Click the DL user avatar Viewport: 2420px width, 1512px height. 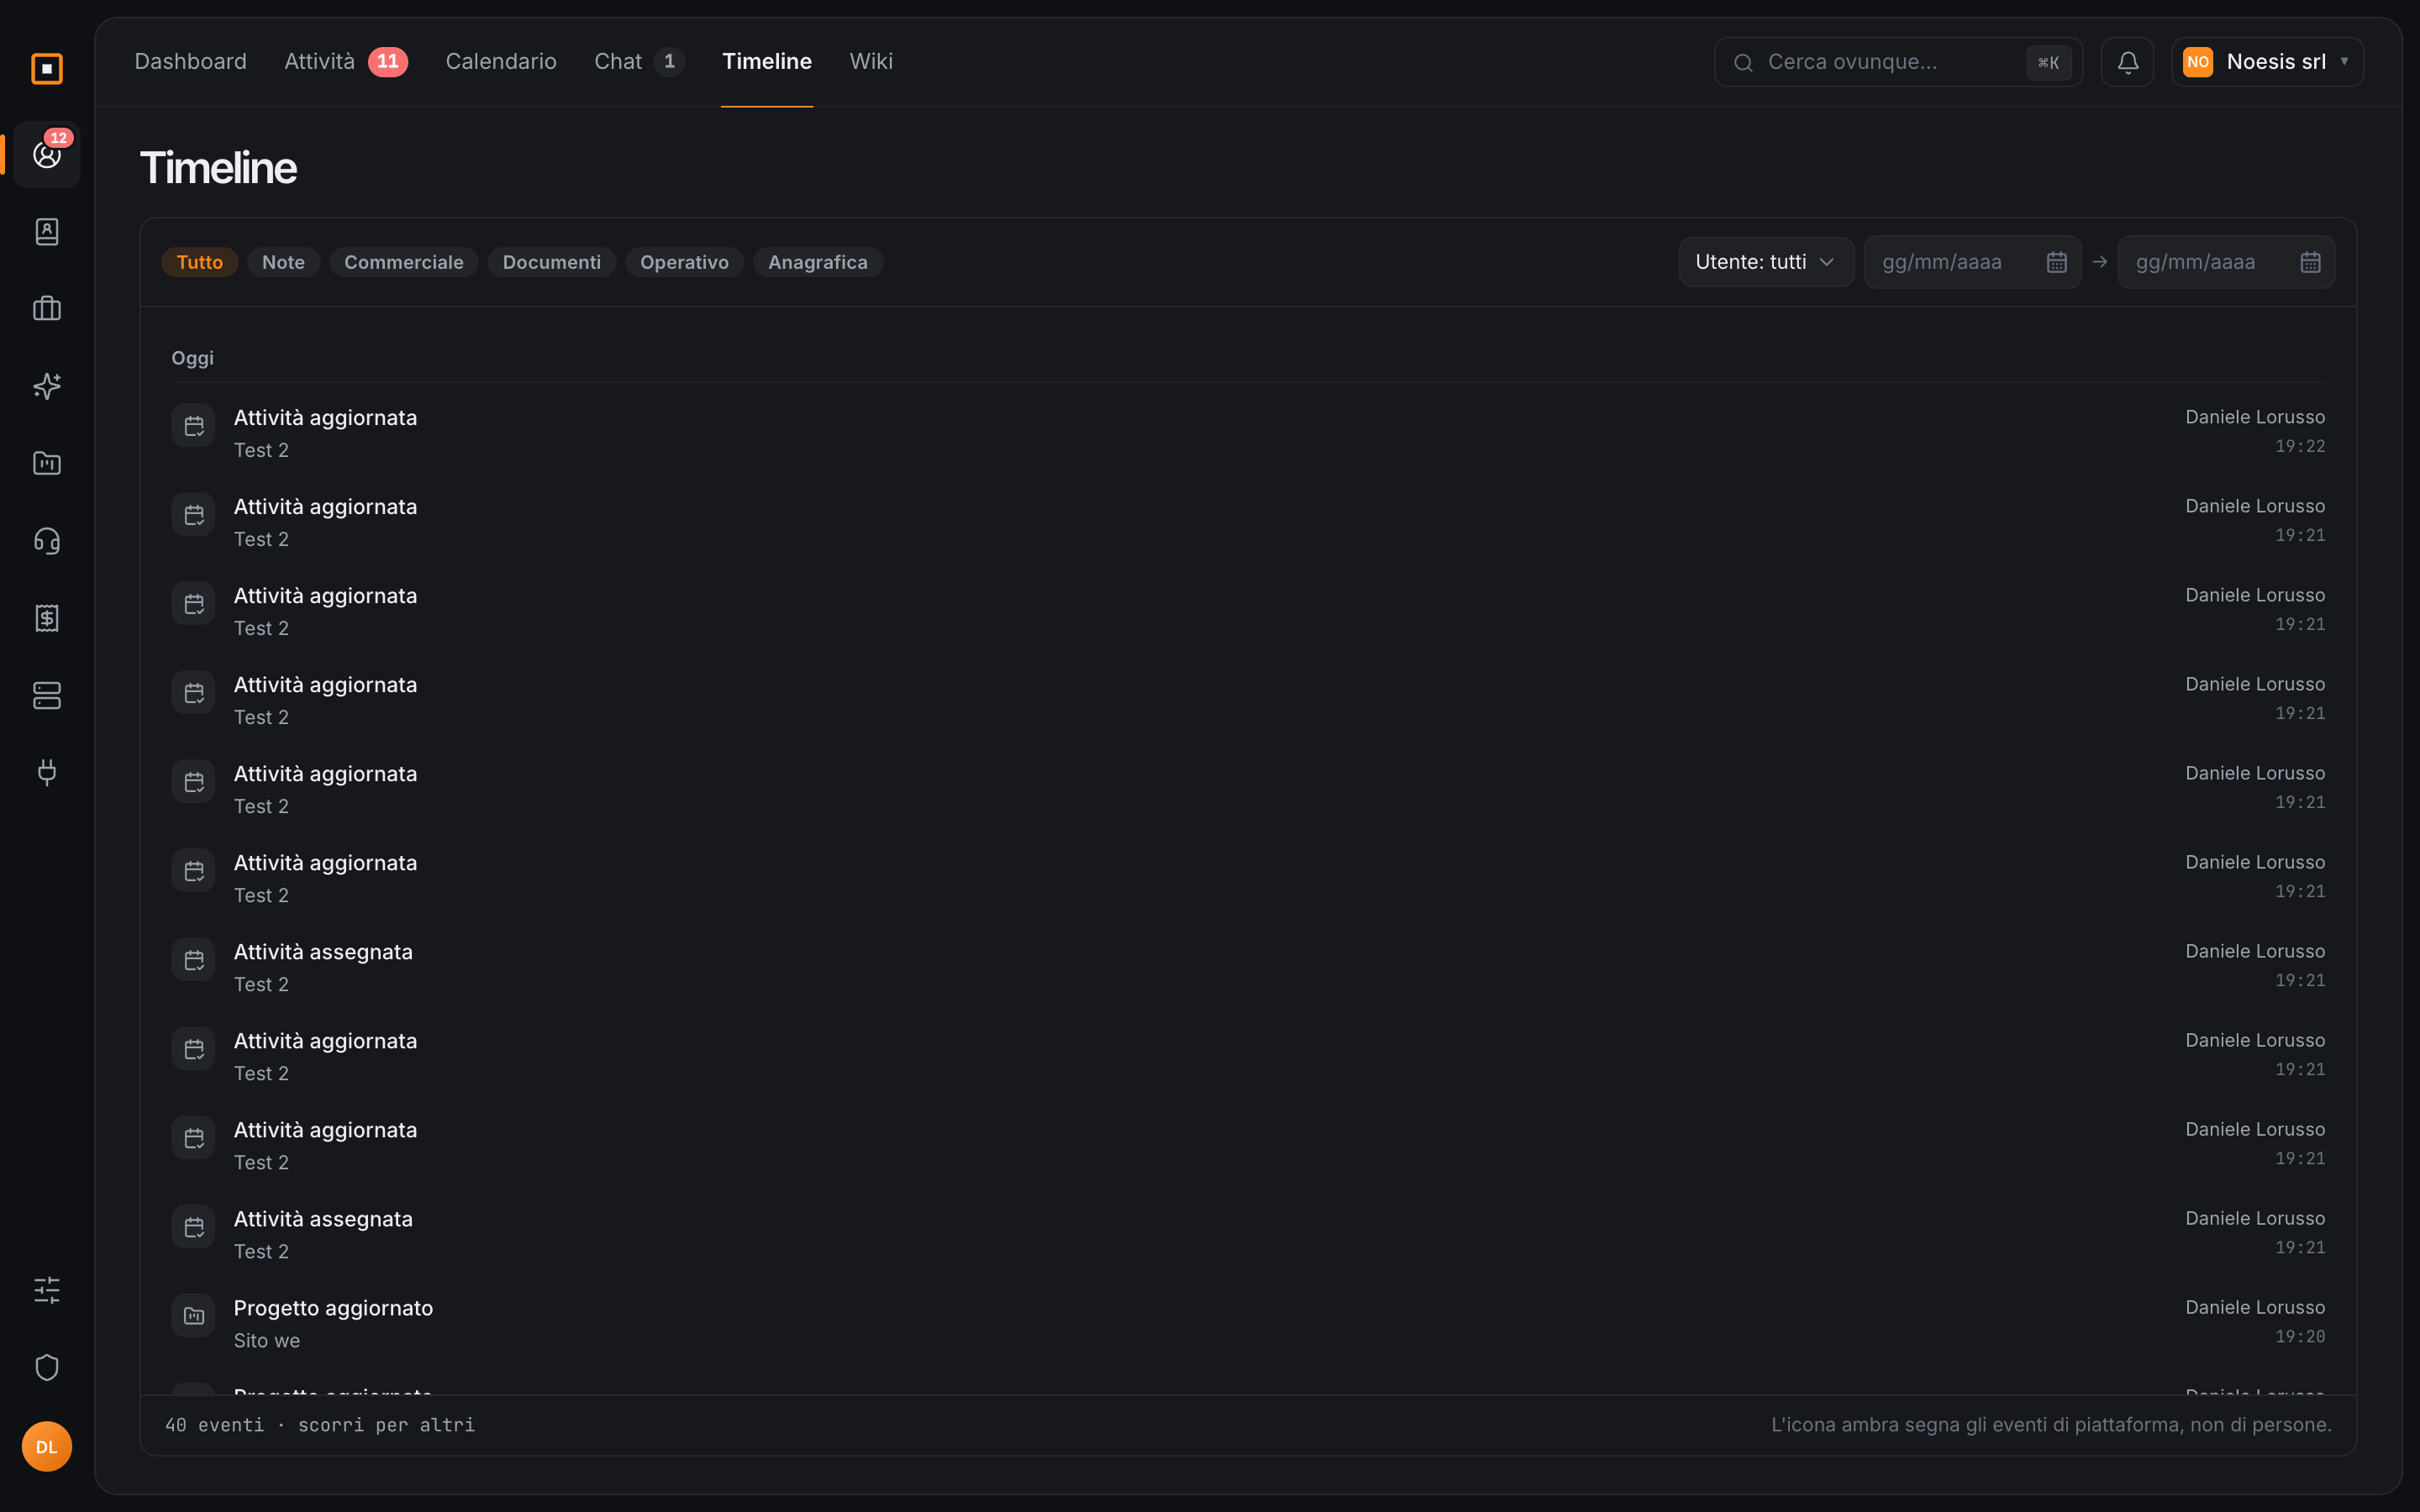(x=47, y=1446)
